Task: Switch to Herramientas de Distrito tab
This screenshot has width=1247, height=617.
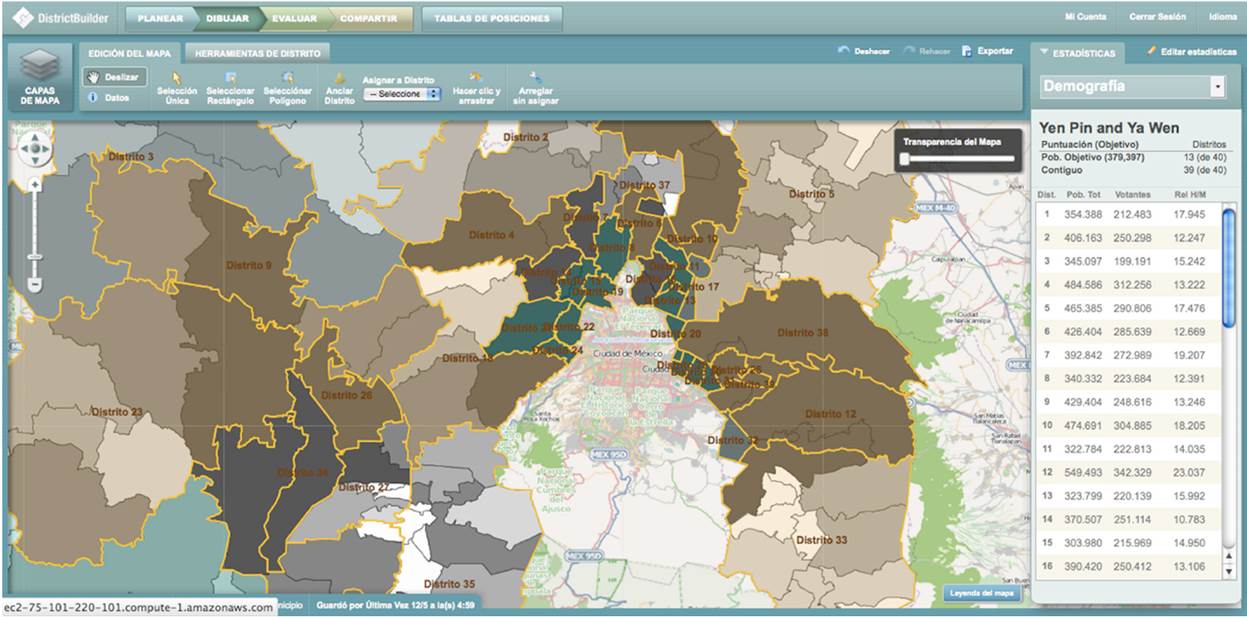Action: pos(257,53)
